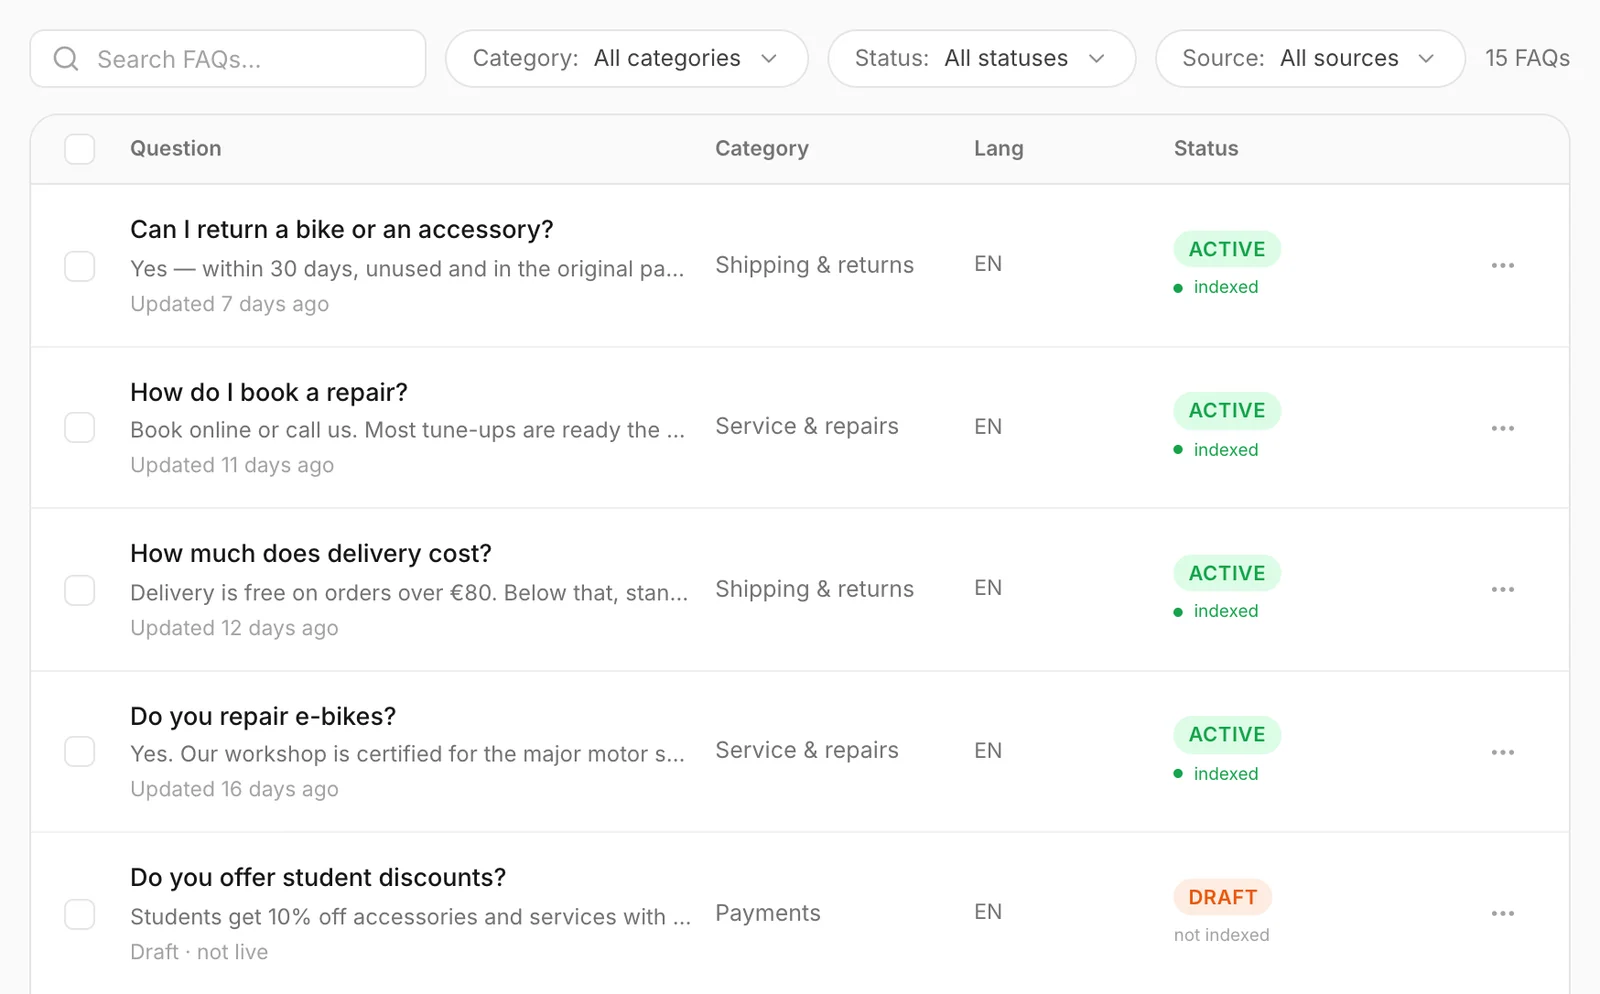
Task: Open the Status: All statuses dropdown
Action: point(981,59)
